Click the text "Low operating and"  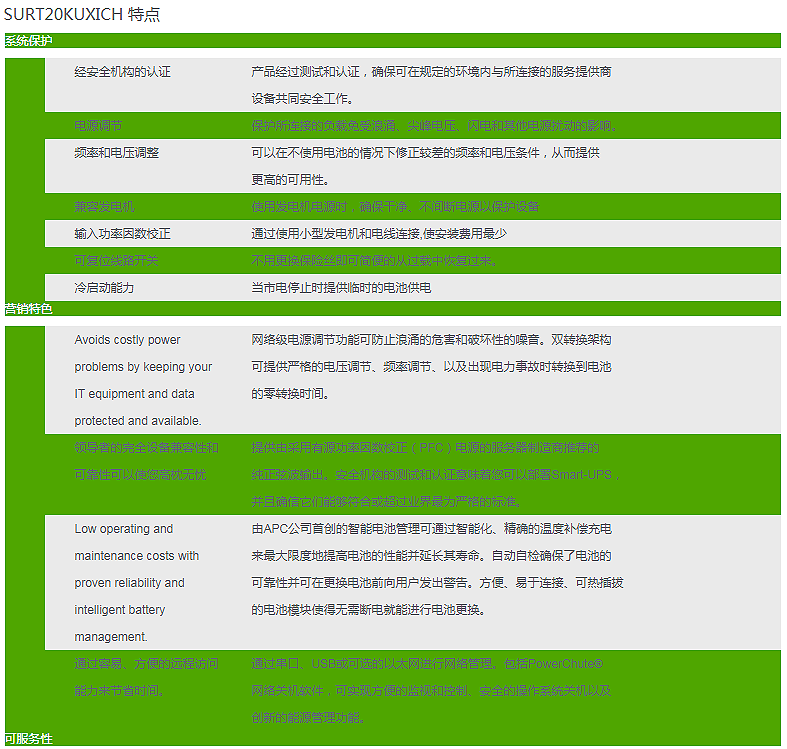pos(124,529)
